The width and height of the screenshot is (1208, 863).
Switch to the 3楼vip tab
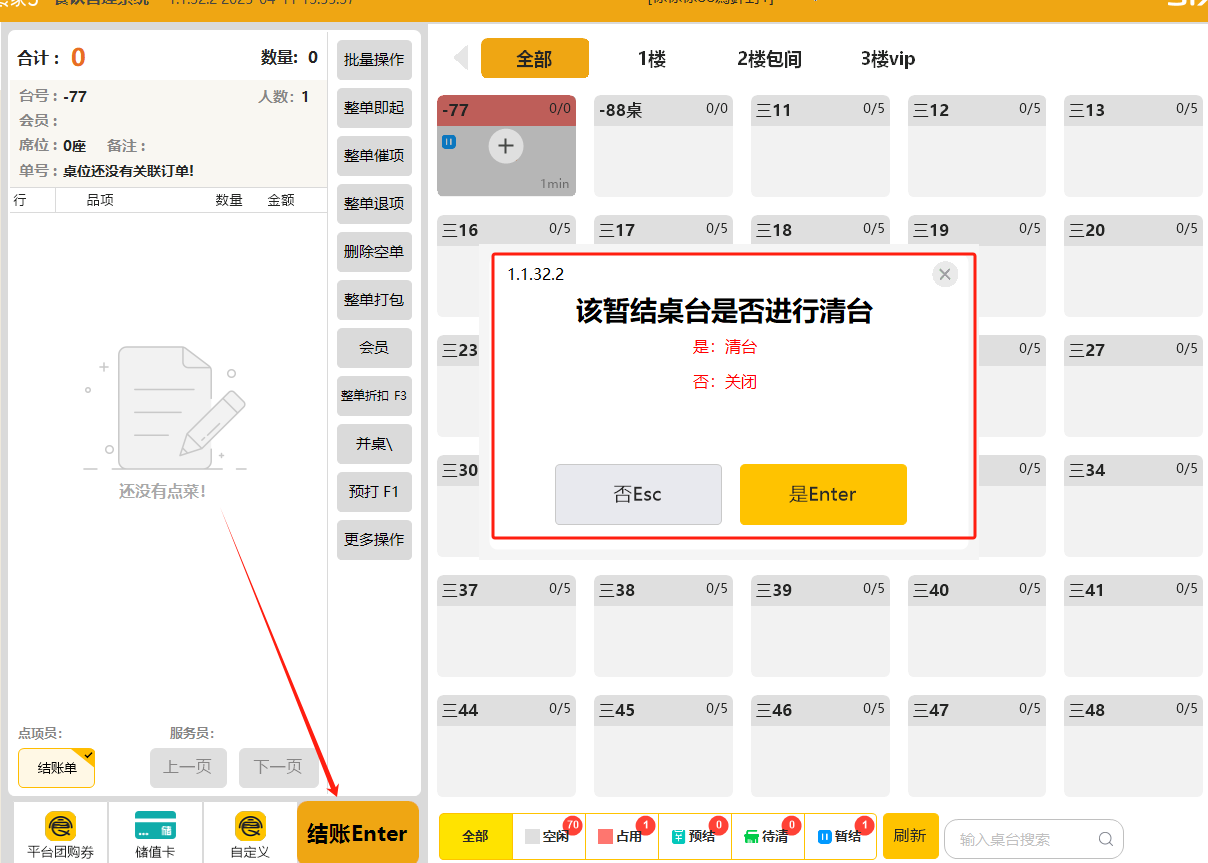(887, 59)
